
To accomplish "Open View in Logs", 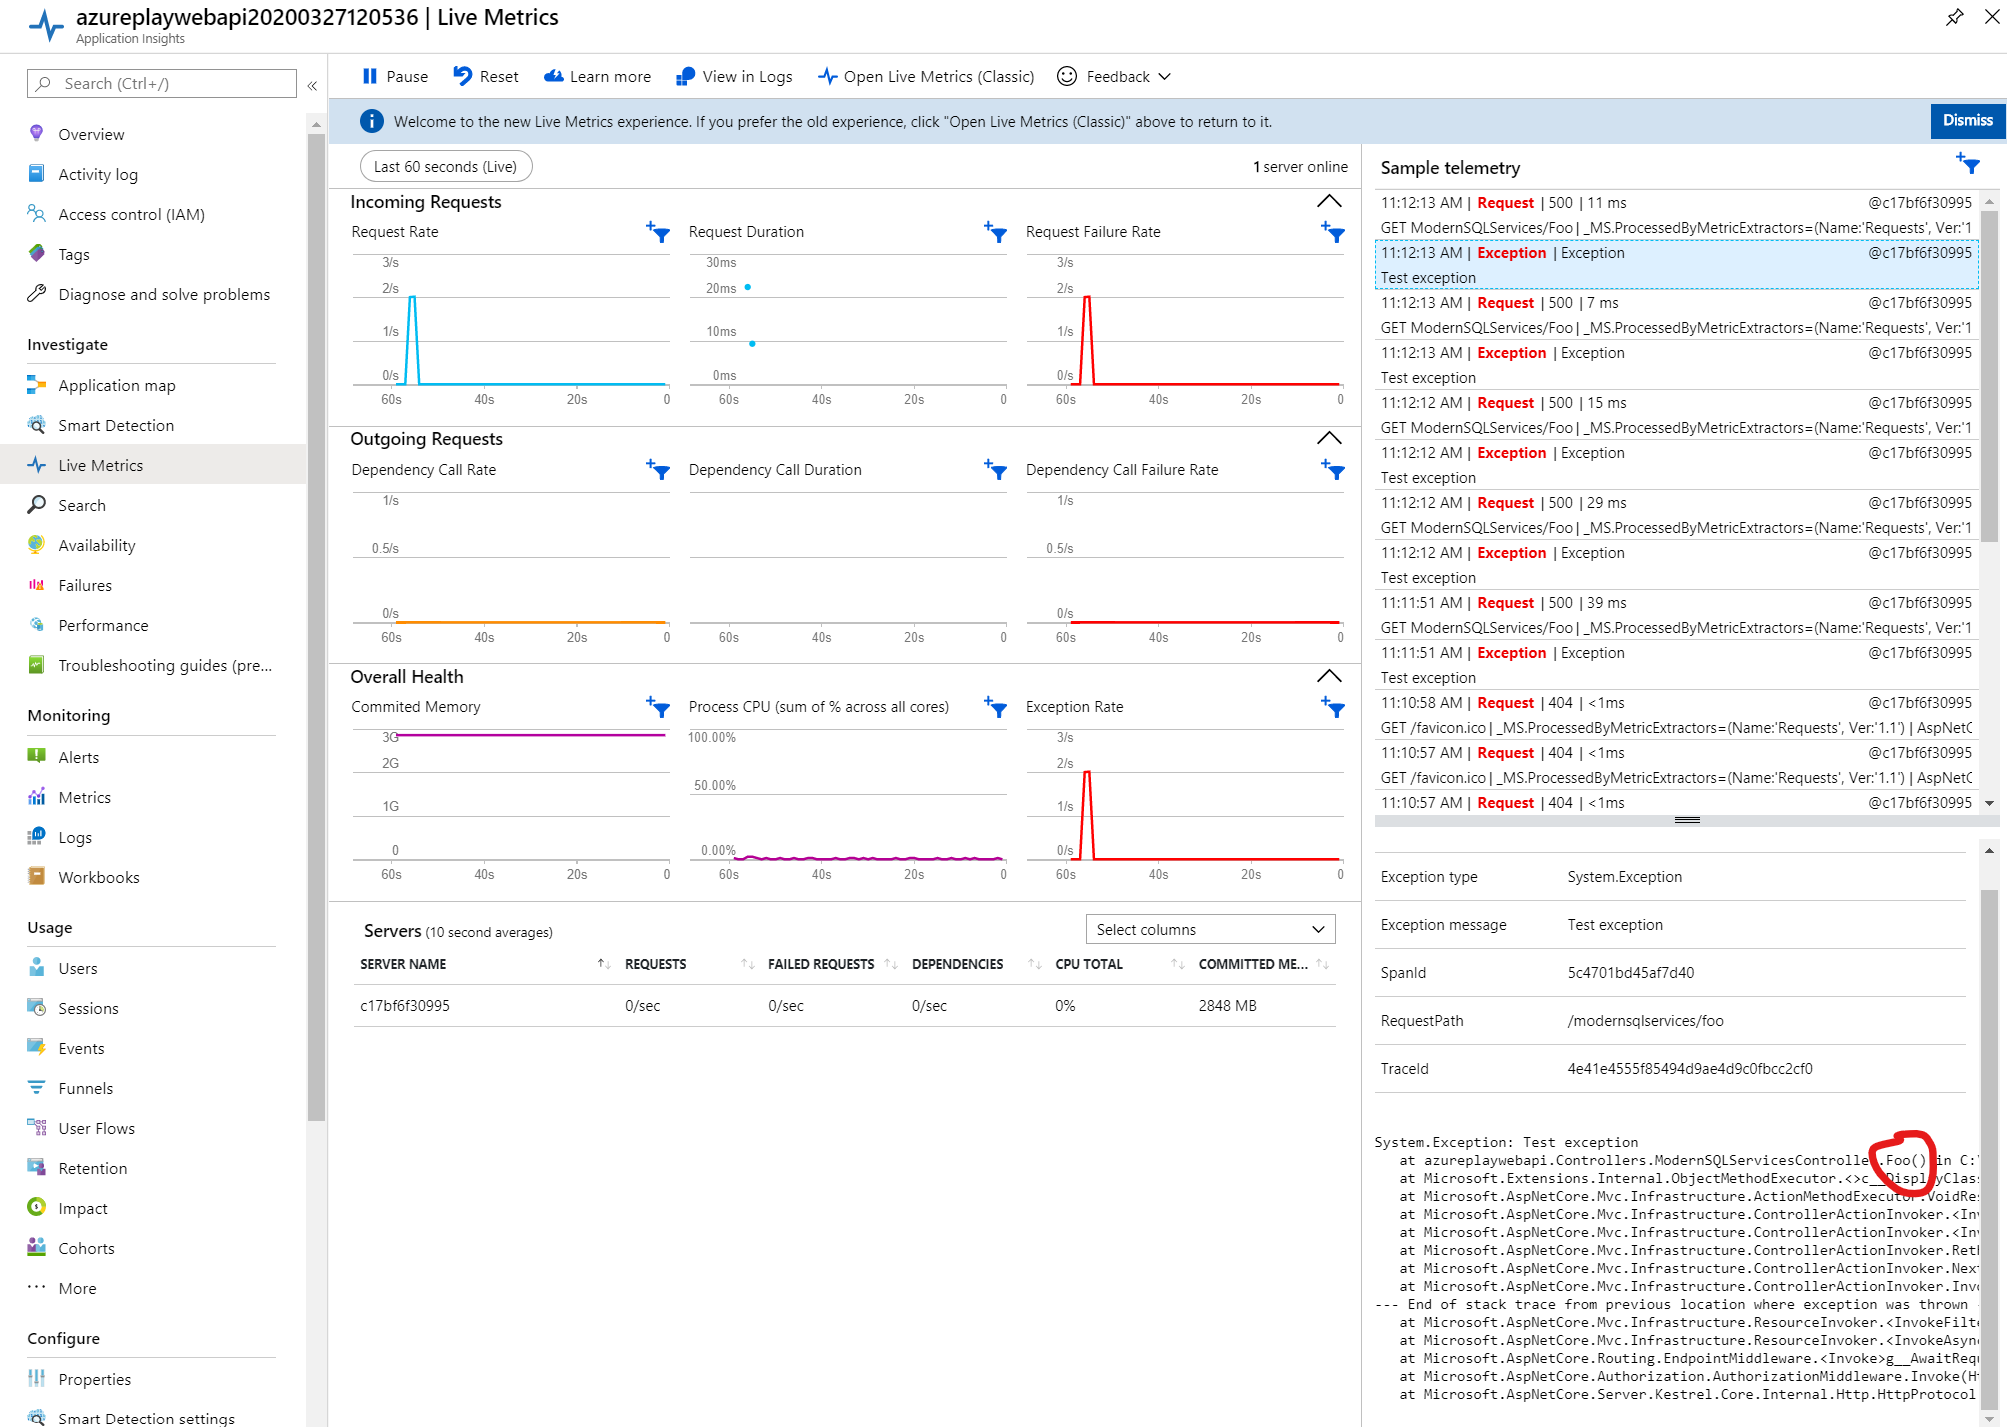I will point(733,76).
